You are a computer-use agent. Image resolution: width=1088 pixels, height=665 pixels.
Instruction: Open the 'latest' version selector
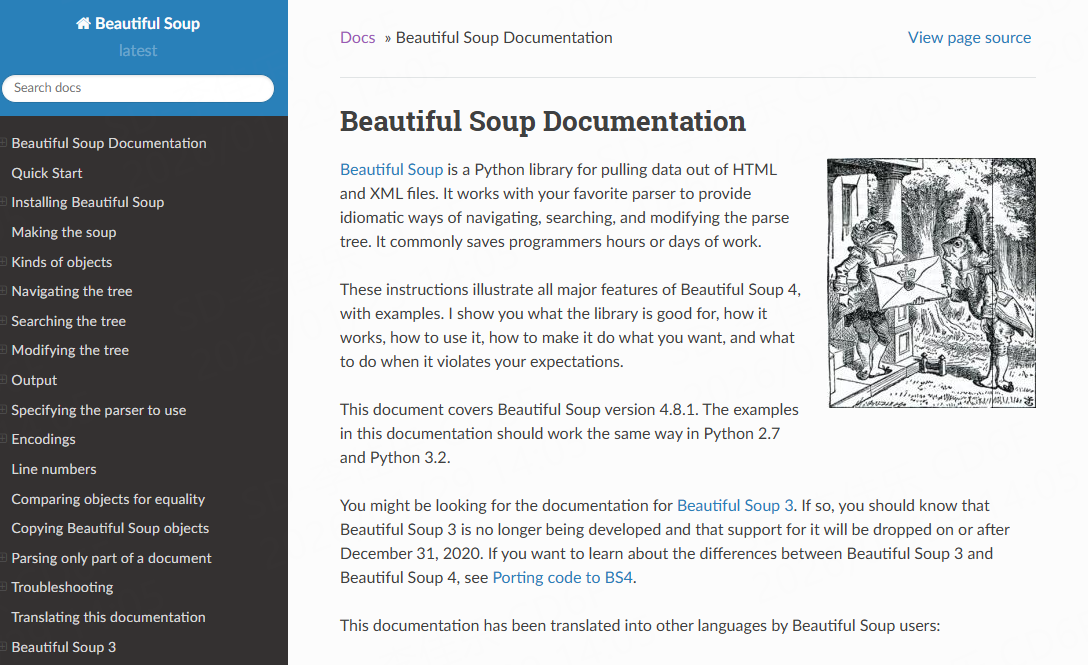pyautogui.click(x=137, y=50)
